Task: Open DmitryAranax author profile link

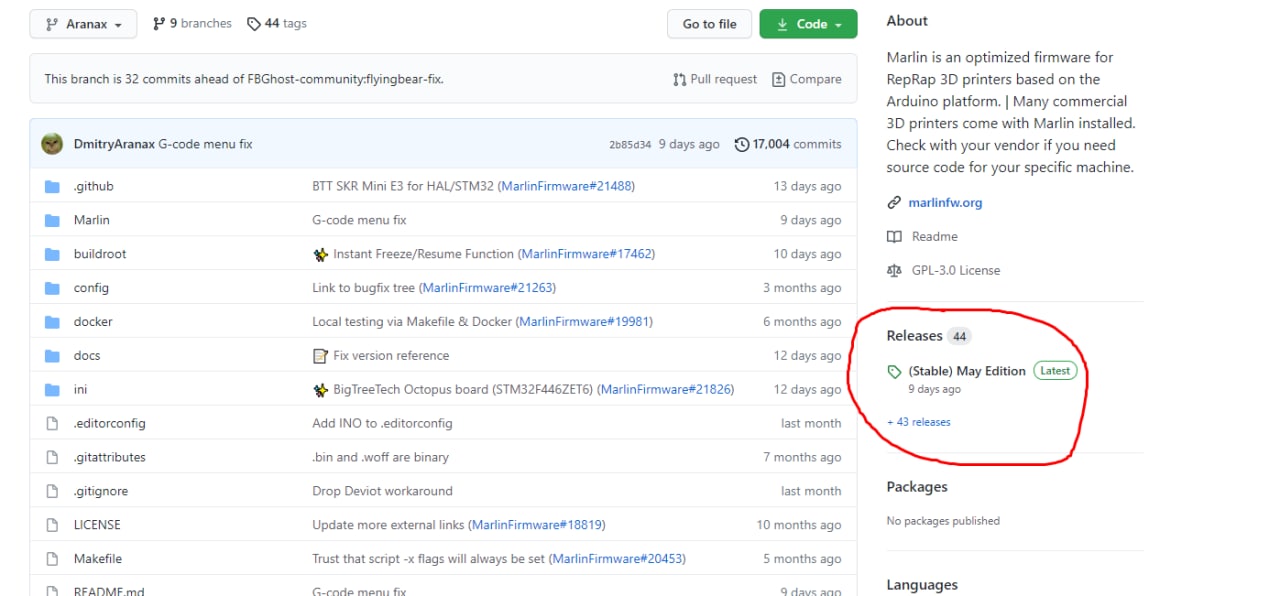Action: click(x=114, y=144)
